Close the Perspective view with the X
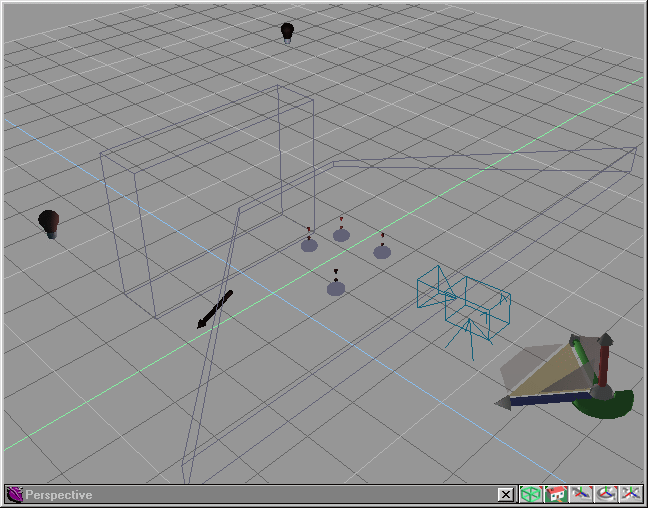 (x=505, y=494)
